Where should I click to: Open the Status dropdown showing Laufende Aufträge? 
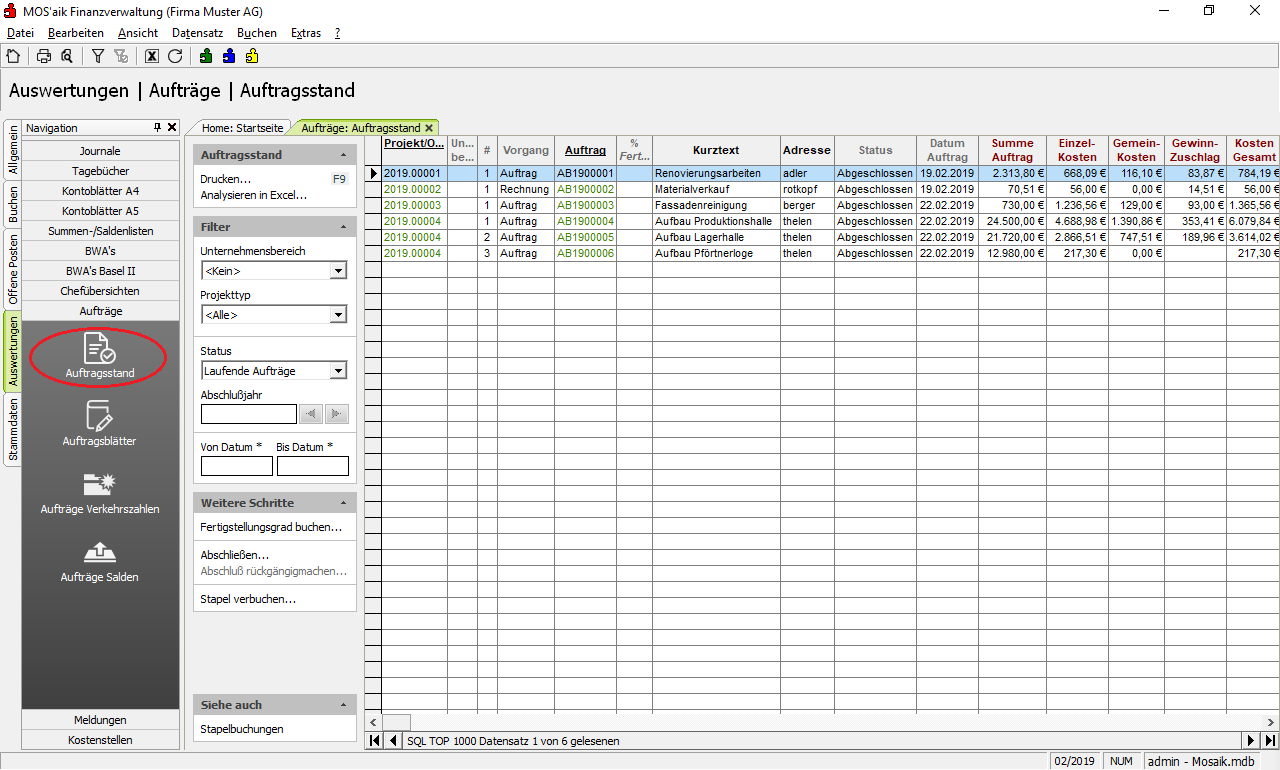(x=338, y=371)
